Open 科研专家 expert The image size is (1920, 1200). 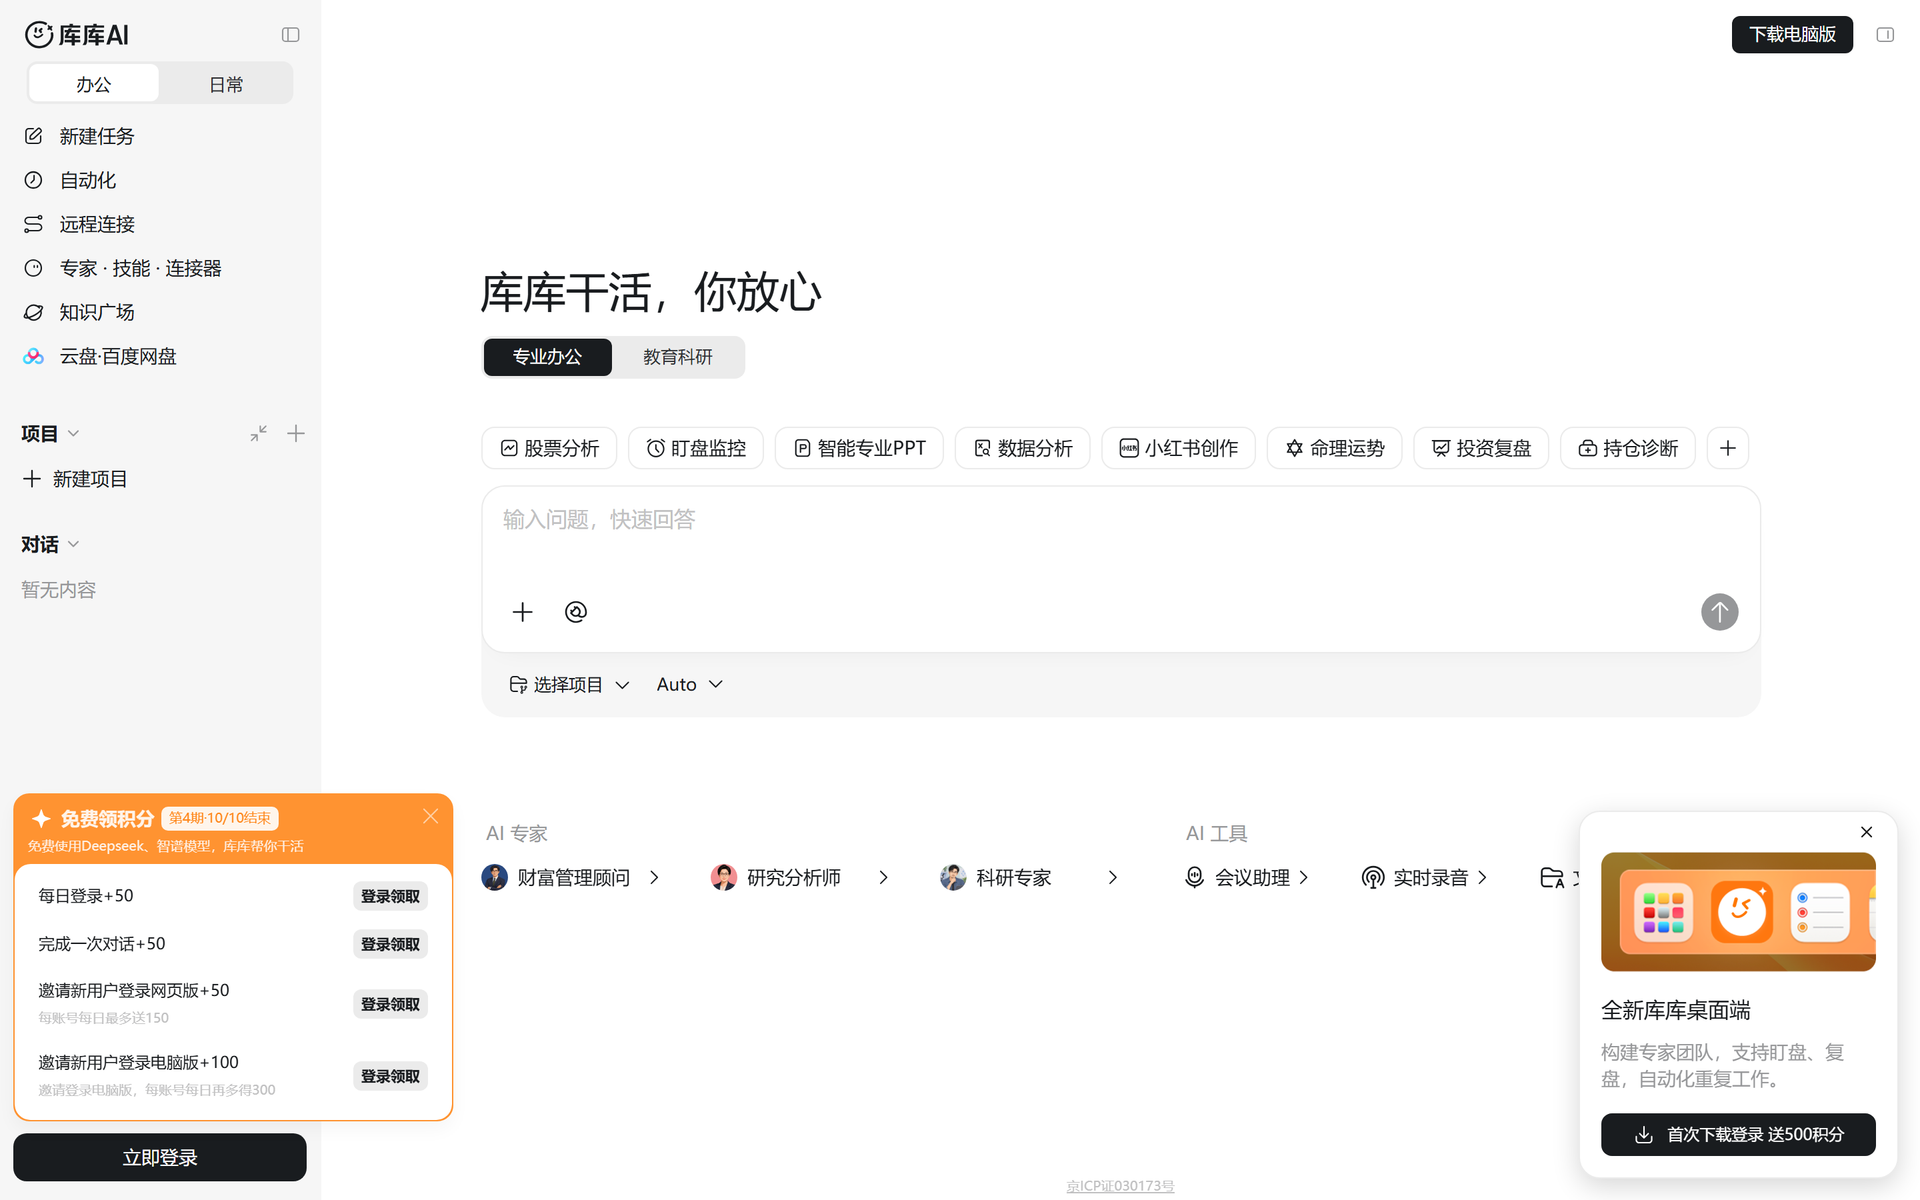pos(1029,878)
